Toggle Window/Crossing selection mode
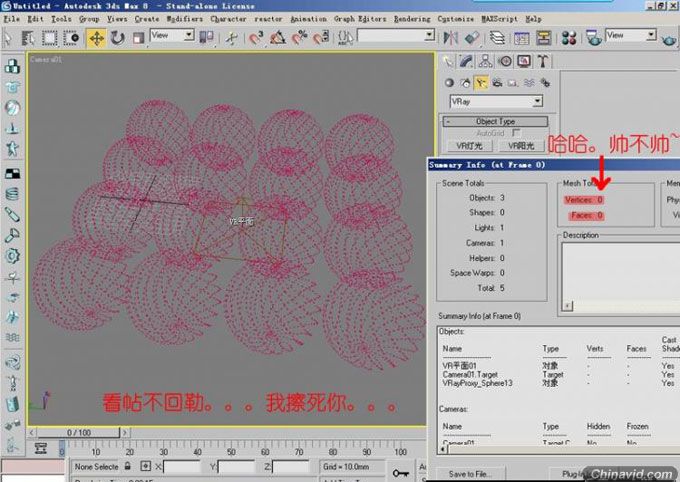The image size is (680, 482). [72, 38]
